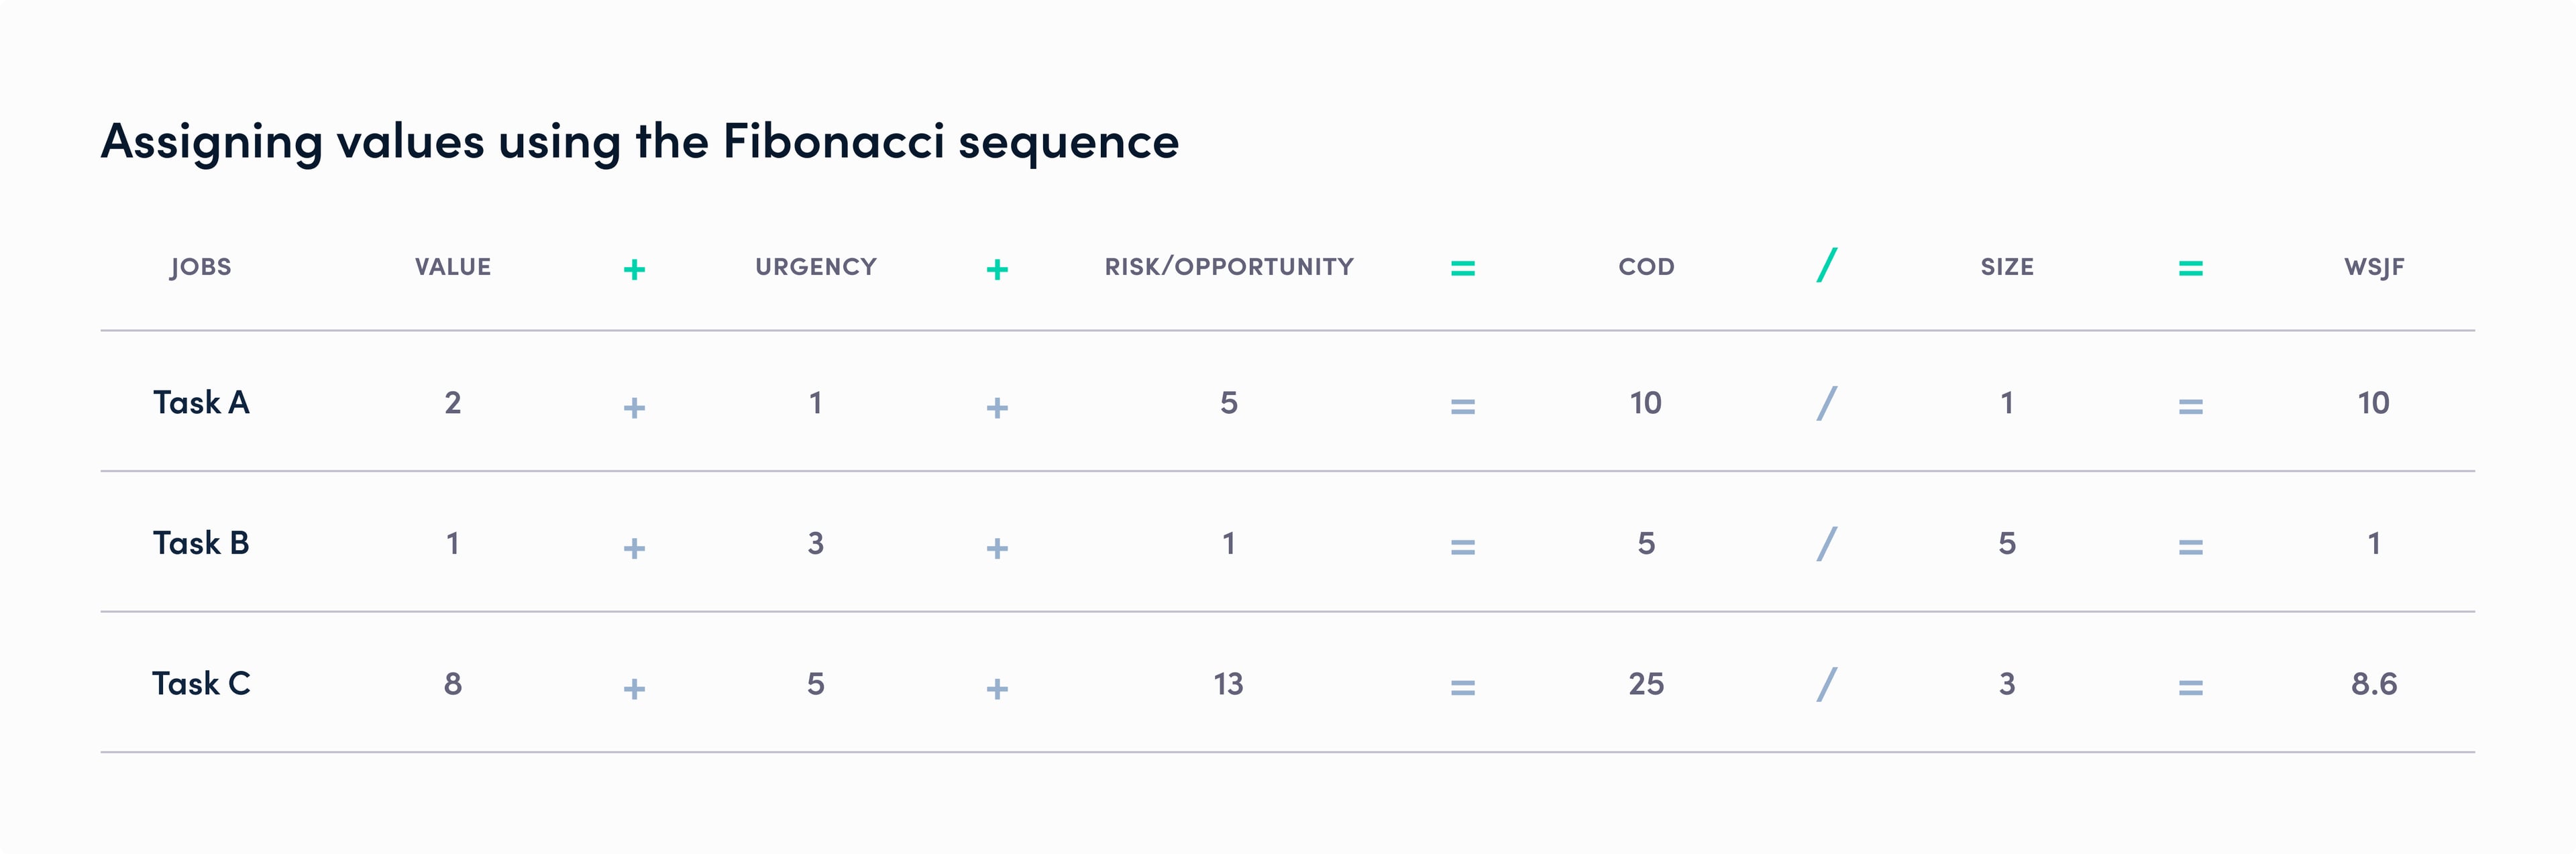Click Task C's risk/opportunity value 13
The image size is (2576, 854).
pyautogui.click(x=1228, y=684)
